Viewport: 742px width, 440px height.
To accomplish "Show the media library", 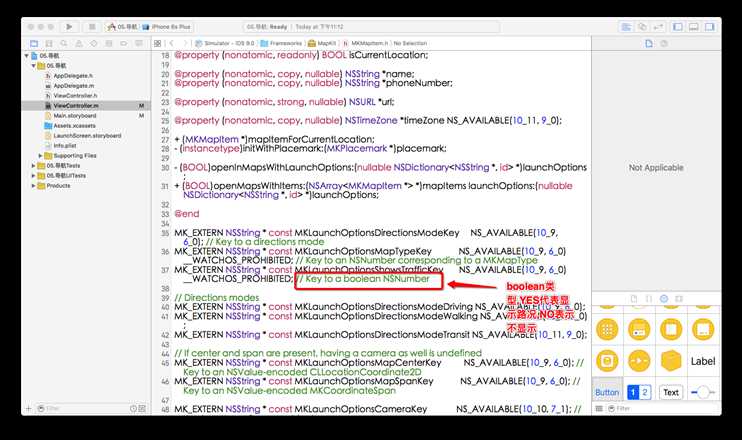I will (x=679, y=299).
